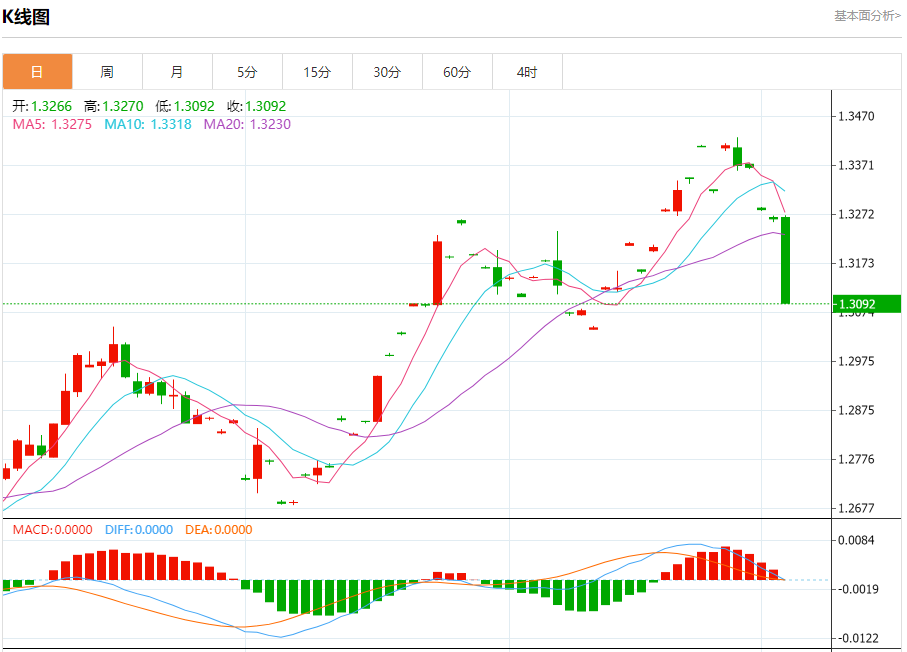
Task: Open the 5分 interval tab
Action: (x=248, y=72)
